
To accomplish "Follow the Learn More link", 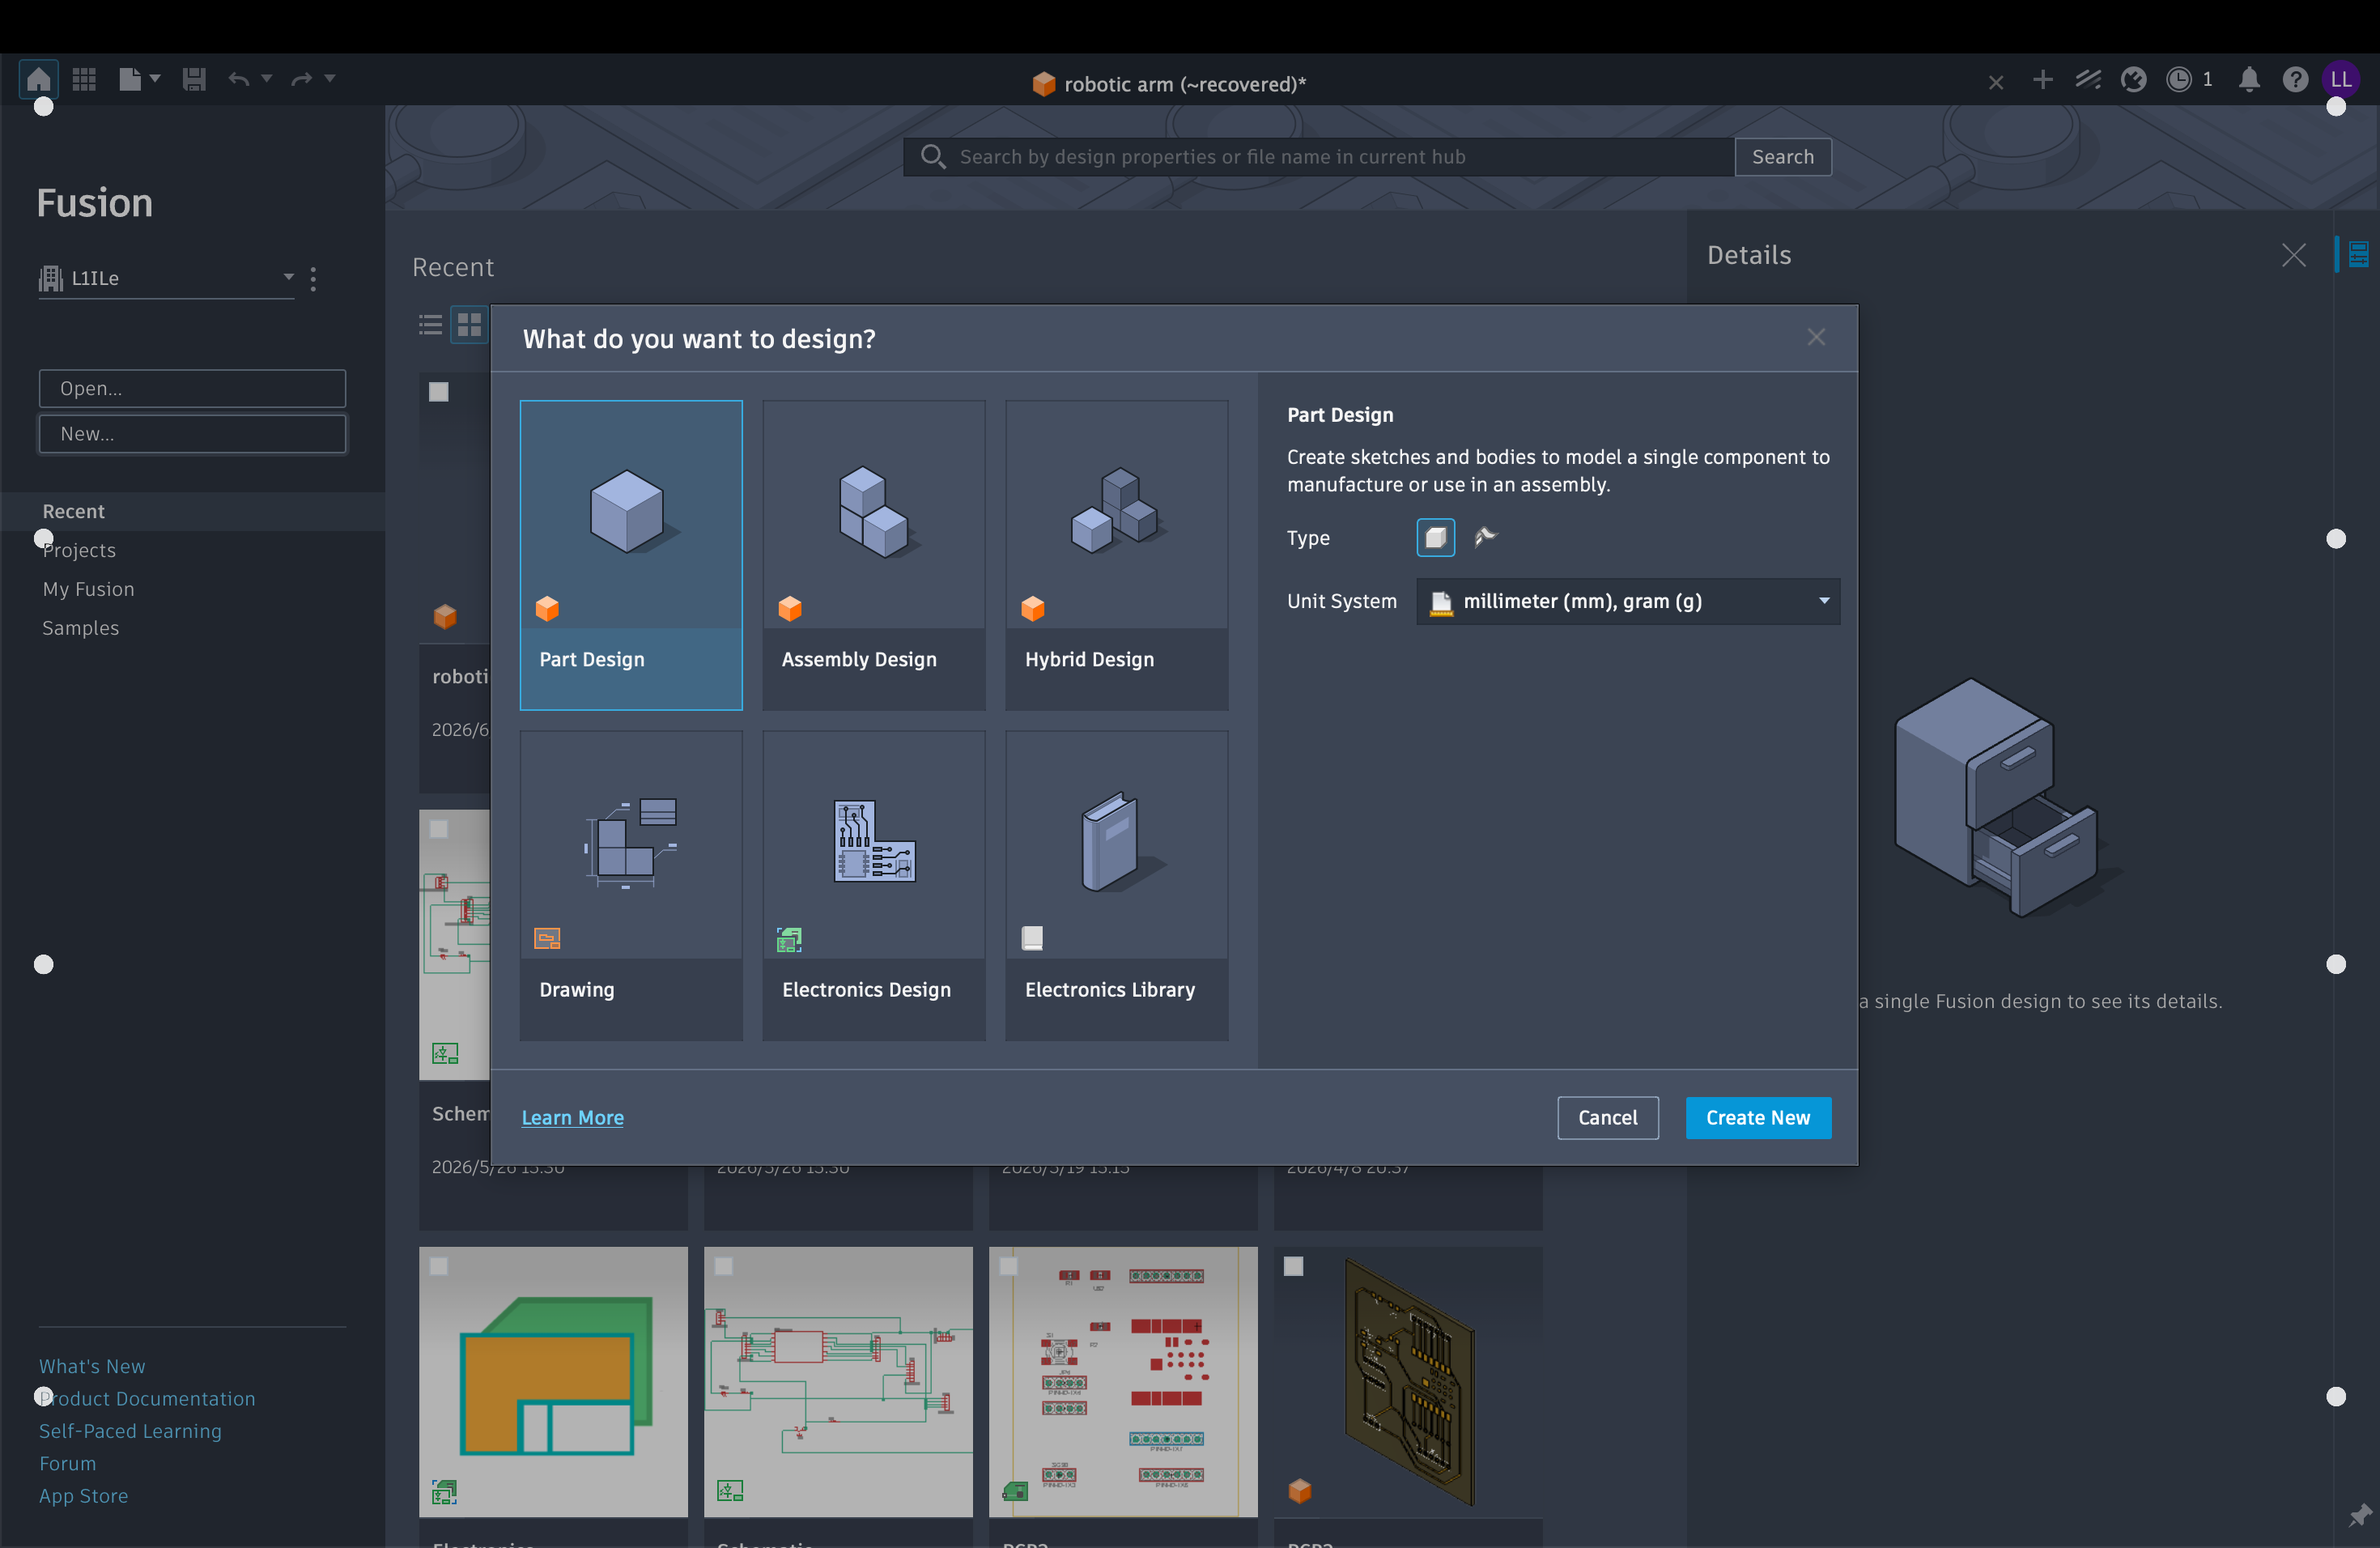I will [x=573, y=1117].
